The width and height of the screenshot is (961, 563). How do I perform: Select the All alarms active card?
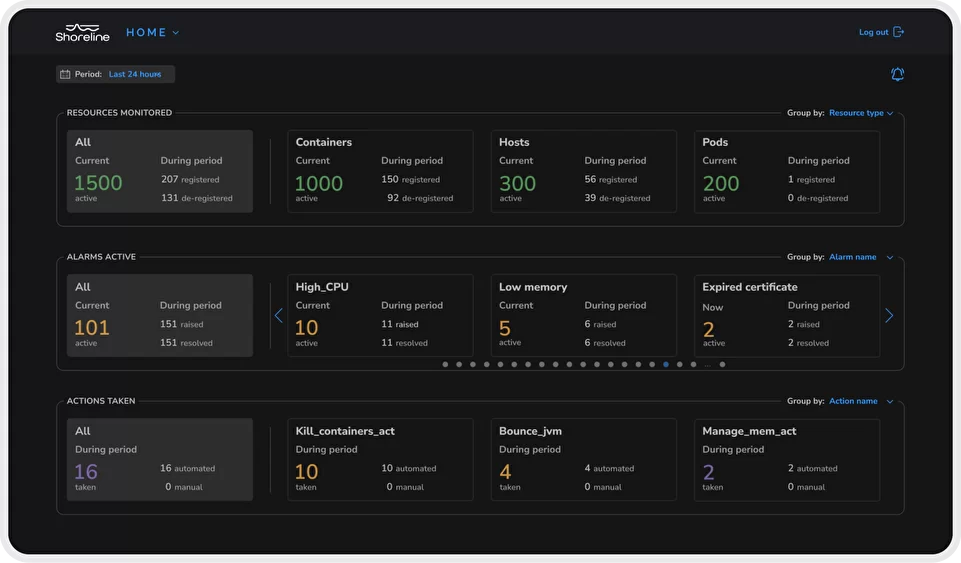click(x=160, y=316)
